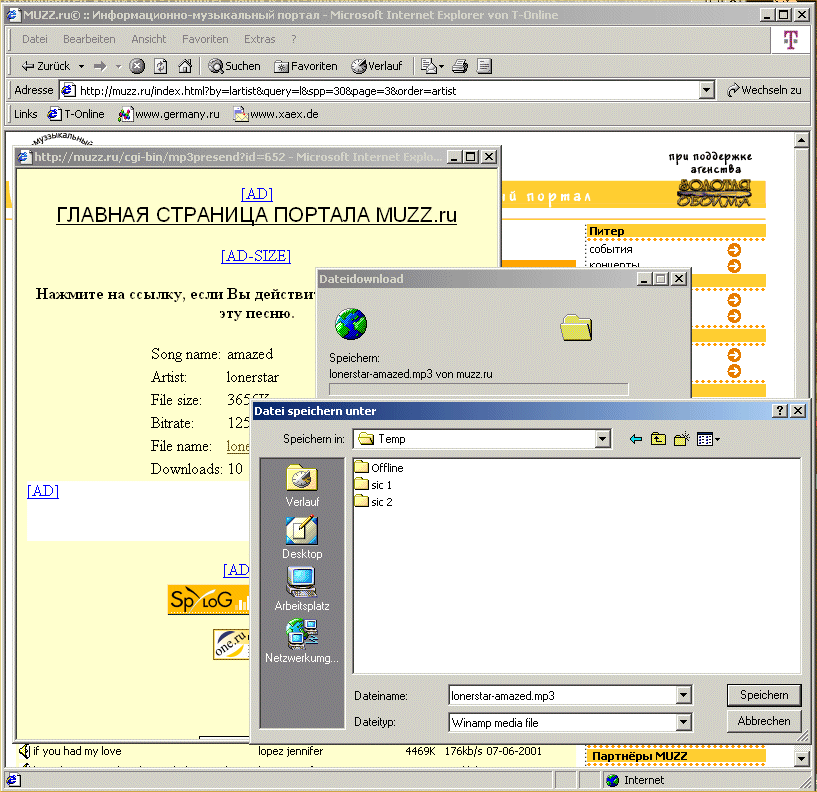The height and width of the screenshot is (792, 817).
Task: Go up one folder level icon
Action: (x=658, y=439)
